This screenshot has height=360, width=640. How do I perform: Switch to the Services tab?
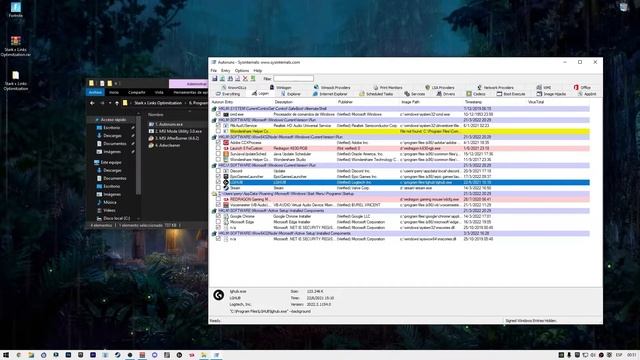pos(414,94)
